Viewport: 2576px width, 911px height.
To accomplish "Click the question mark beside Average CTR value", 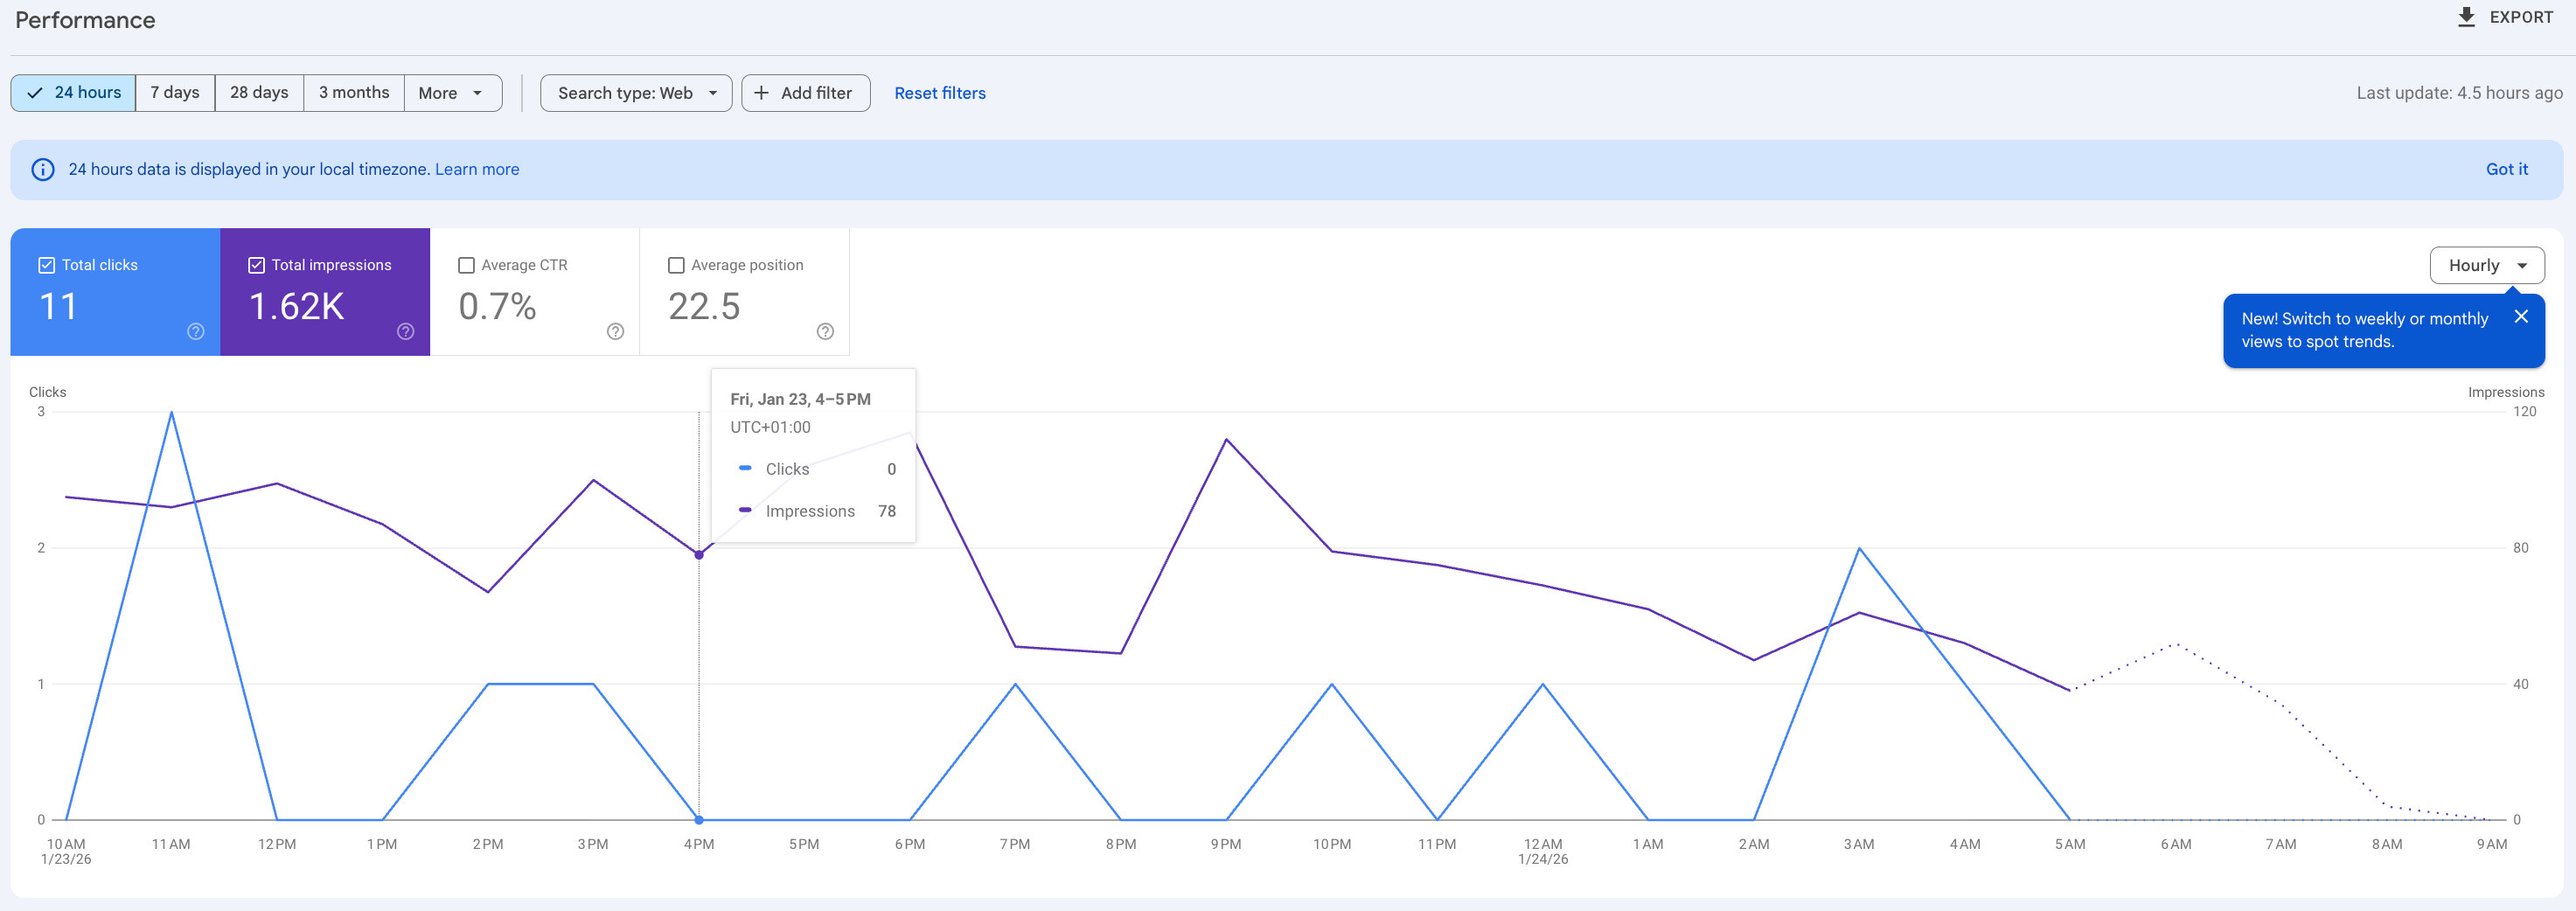I will (615, 332).
